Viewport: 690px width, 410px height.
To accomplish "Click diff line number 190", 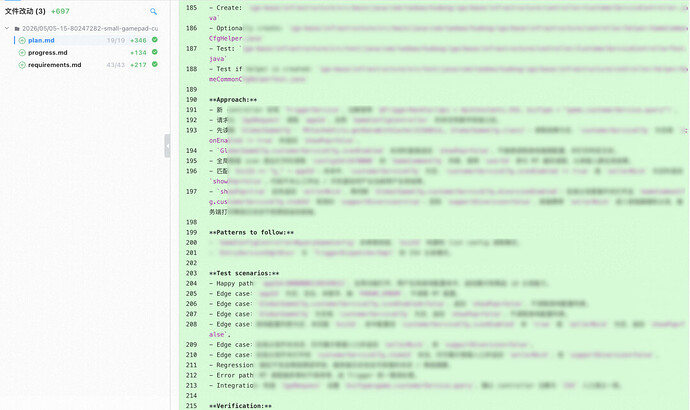I will click(x=191, y=100).
